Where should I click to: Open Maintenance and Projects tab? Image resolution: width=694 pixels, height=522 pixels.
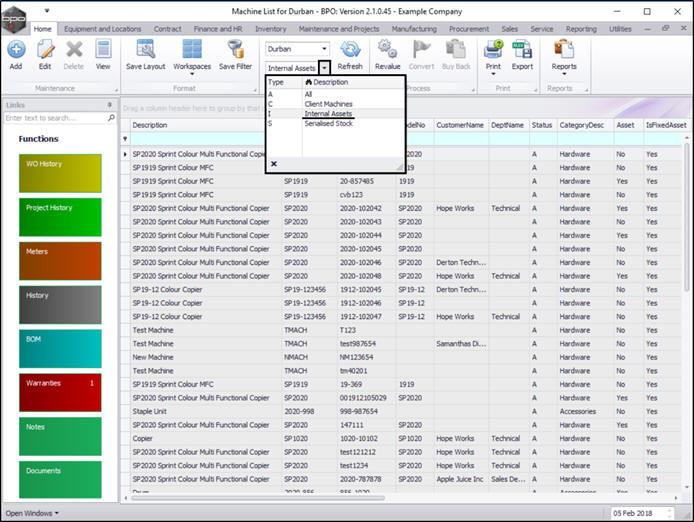[x=339, y=29]
